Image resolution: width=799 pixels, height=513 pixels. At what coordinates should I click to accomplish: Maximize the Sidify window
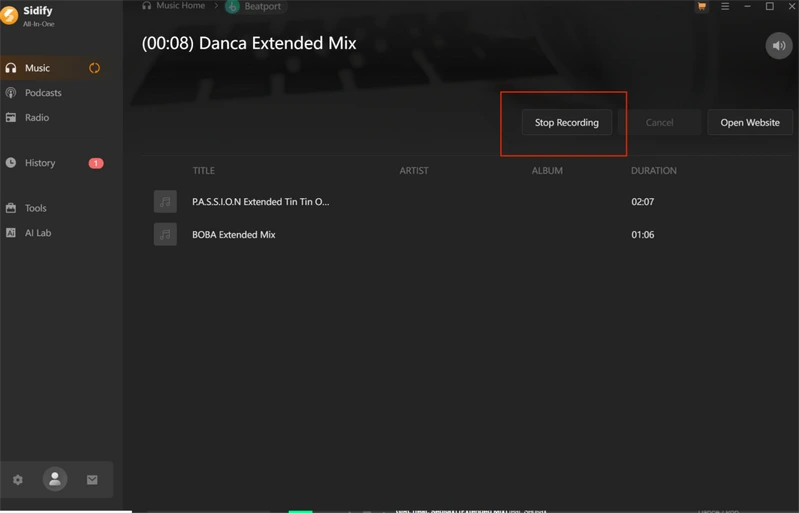[x=770, y=6]
